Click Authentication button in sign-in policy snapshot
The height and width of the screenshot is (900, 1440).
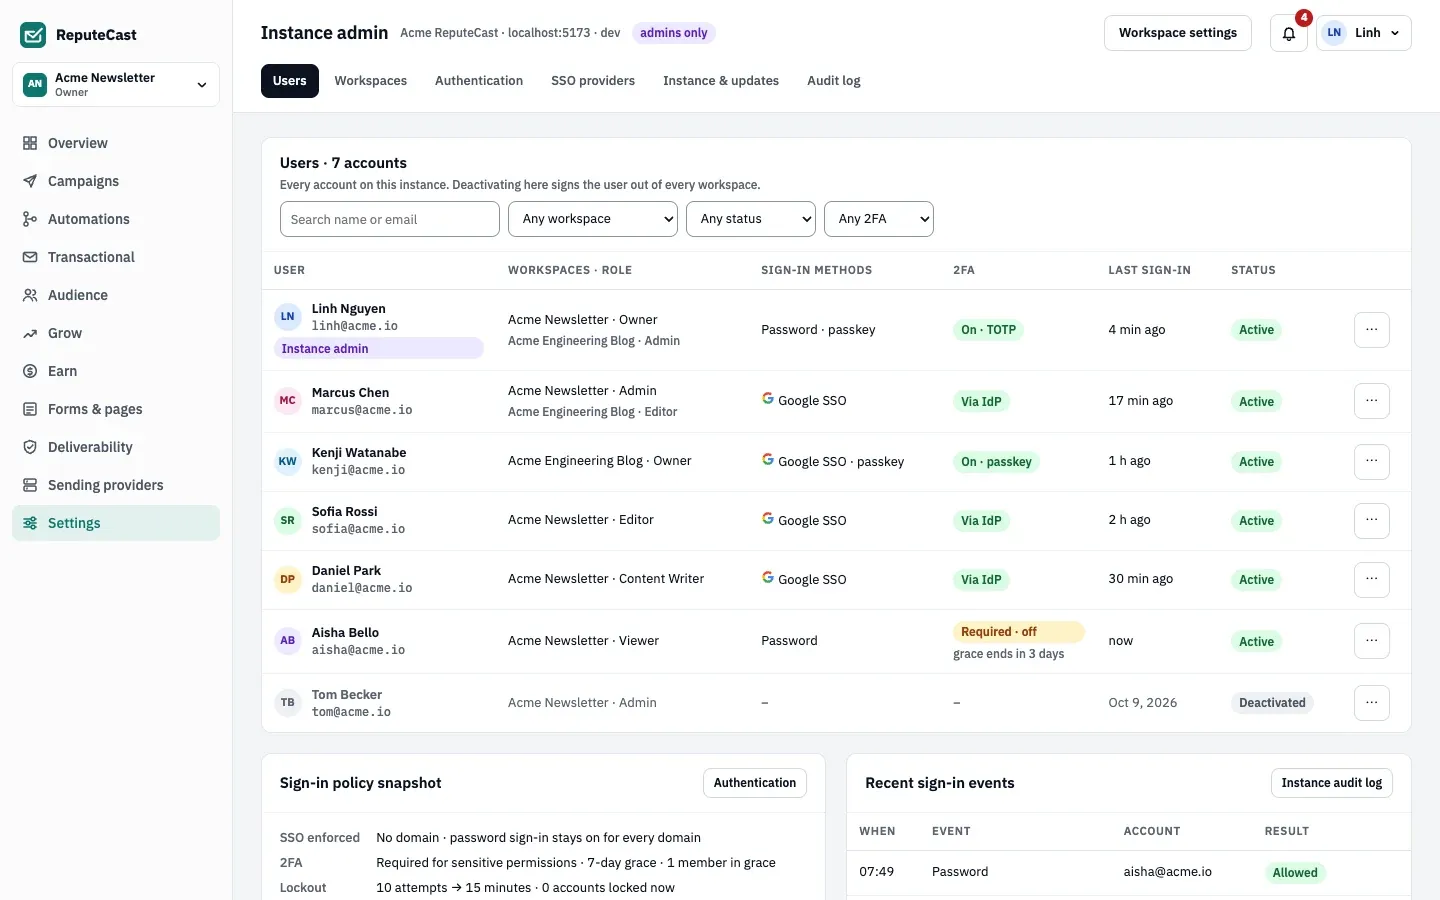[755, 783]
